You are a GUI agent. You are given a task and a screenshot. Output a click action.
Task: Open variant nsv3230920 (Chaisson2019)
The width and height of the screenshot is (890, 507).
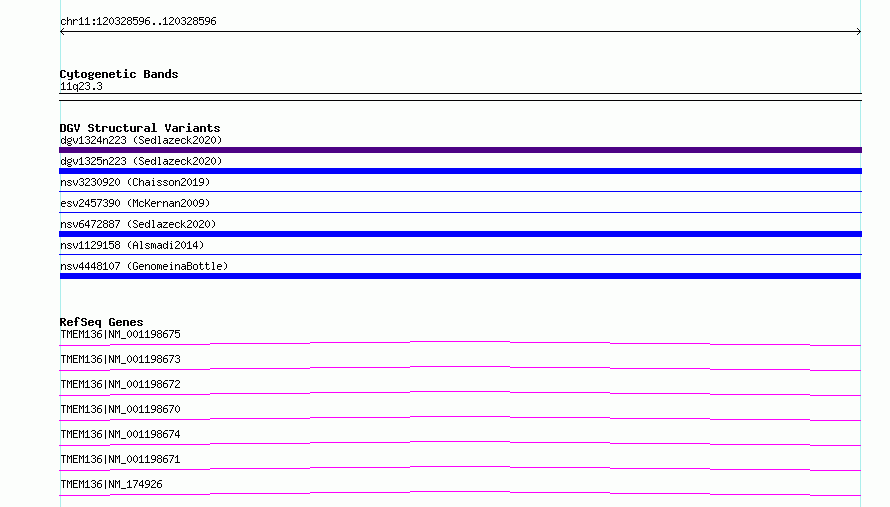[135, 182]
